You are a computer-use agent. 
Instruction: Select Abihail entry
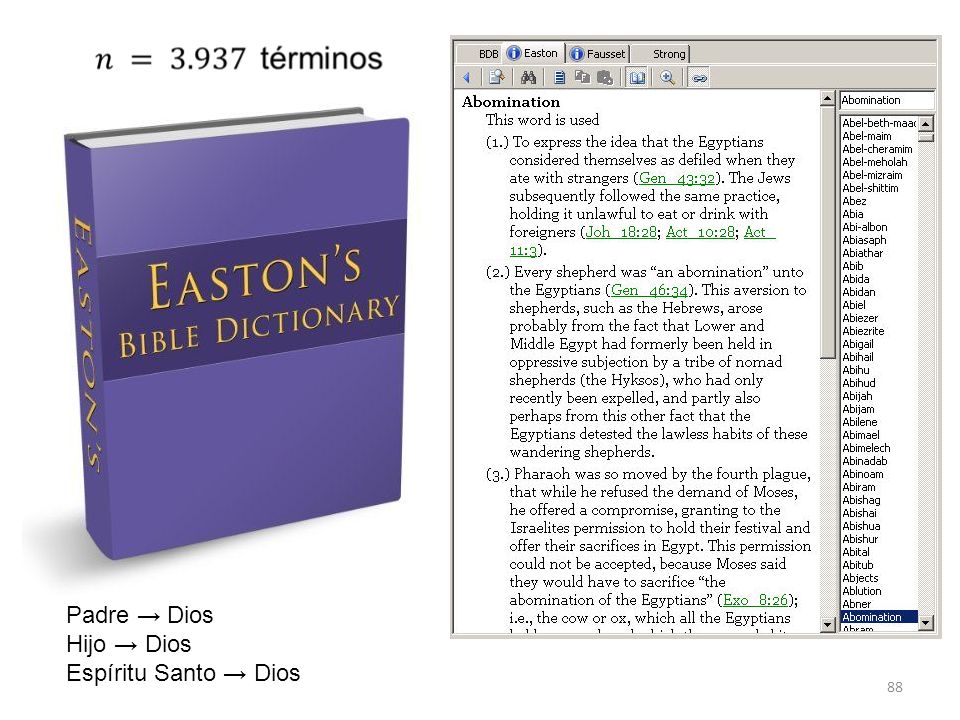(x=858, y=357)
